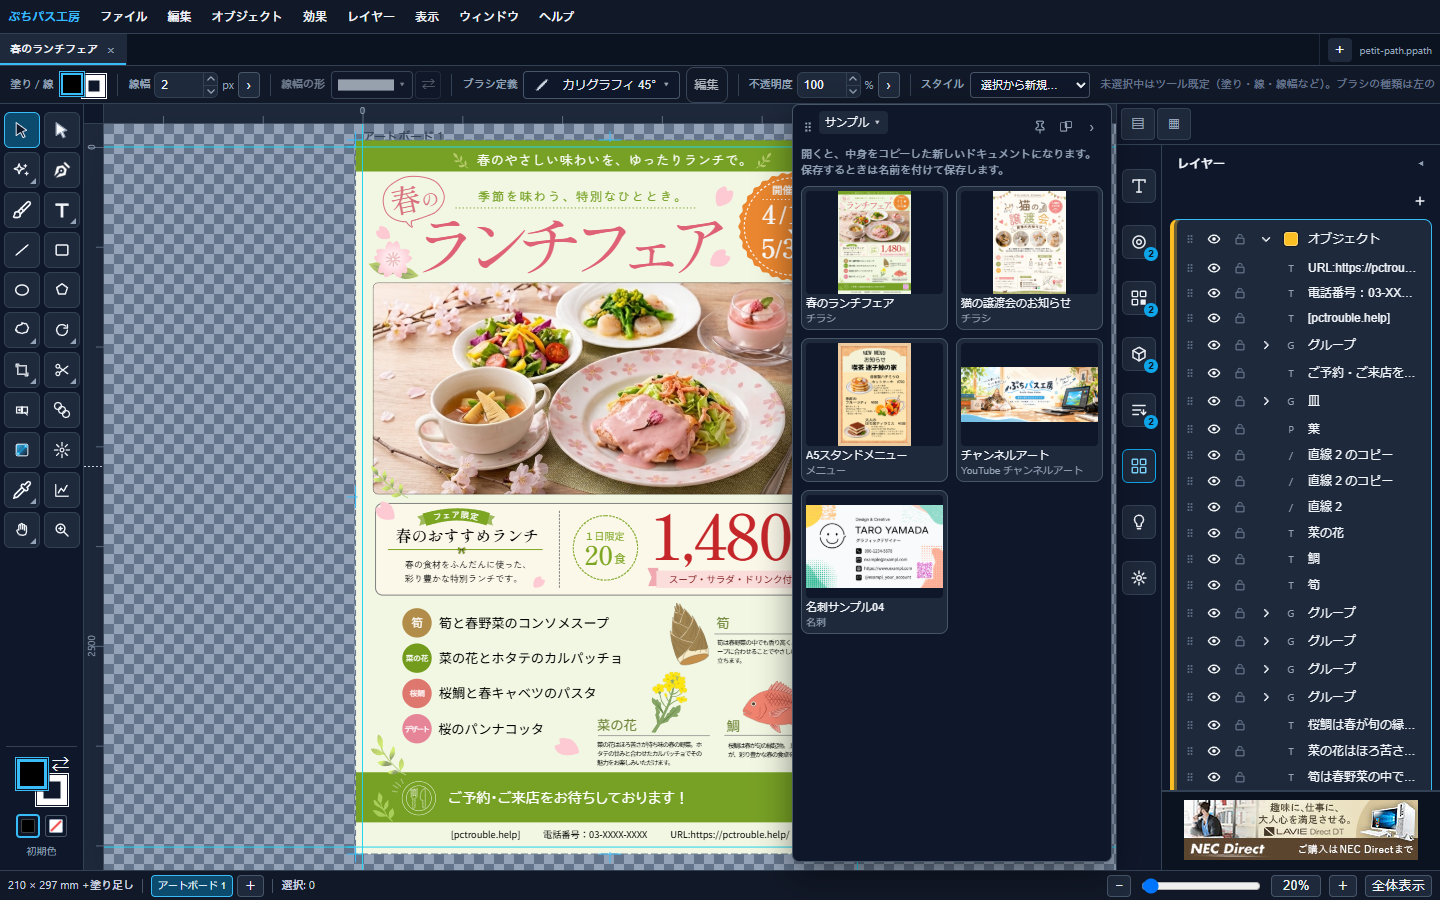Switch to the 春のランチフェア document tab

54,49
